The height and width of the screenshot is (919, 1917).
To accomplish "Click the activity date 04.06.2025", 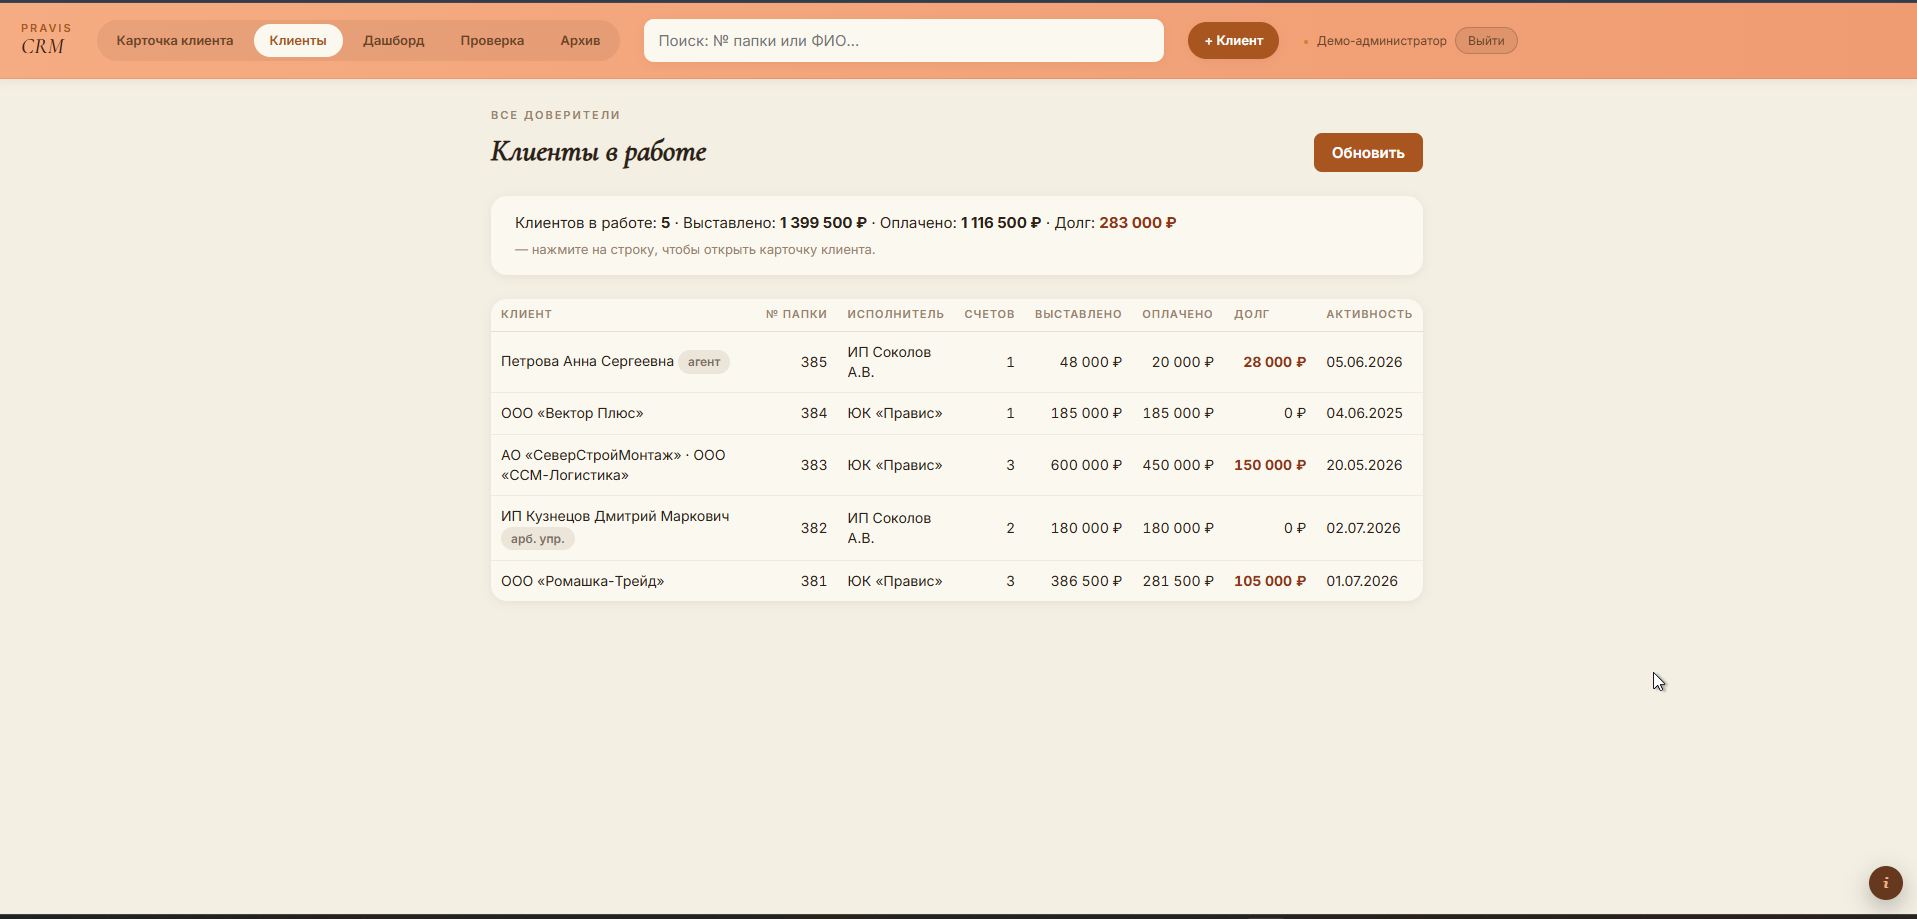I will pos(1364,413).
